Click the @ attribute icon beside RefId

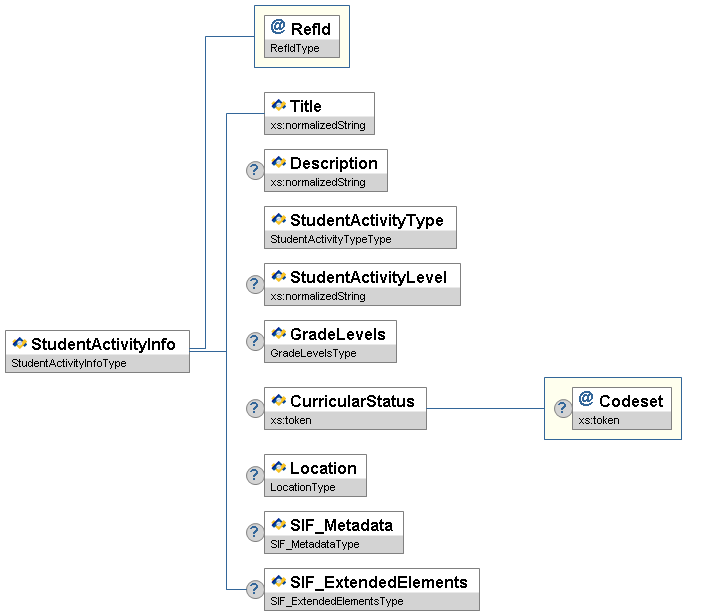click(x=278, y=28)
